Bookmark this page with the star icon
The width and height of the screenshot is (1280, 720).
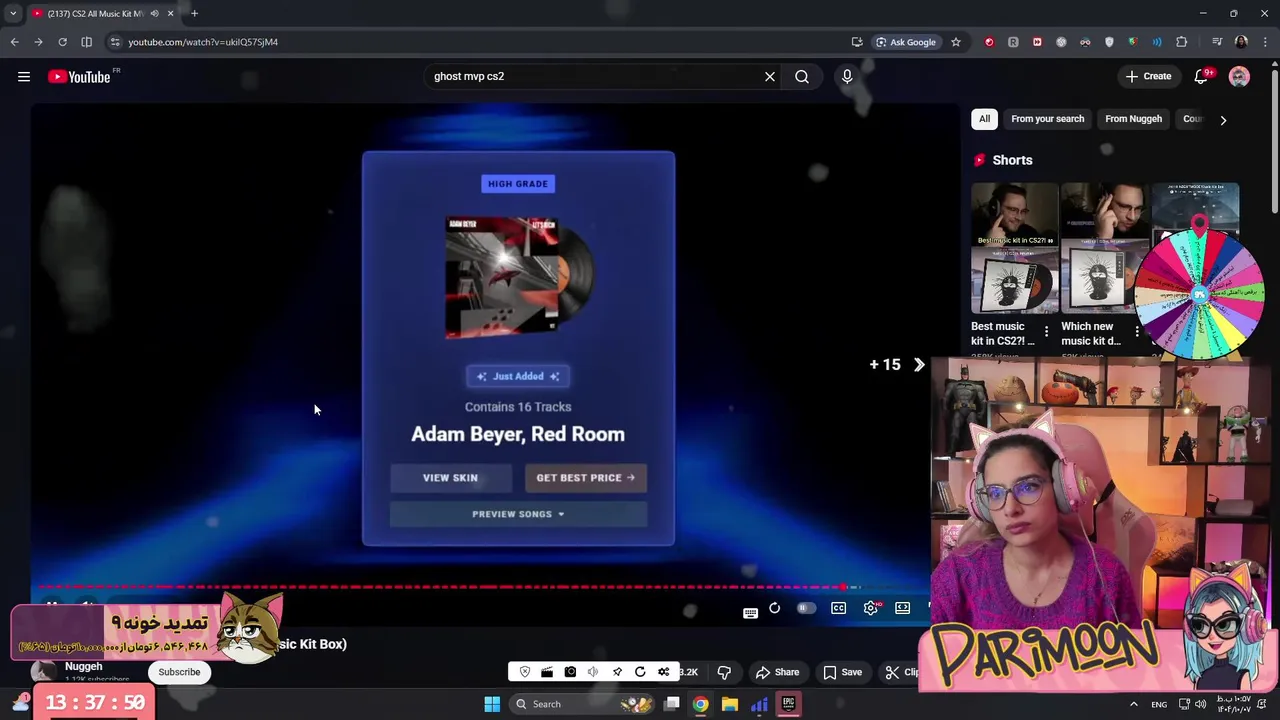point(956,42)
